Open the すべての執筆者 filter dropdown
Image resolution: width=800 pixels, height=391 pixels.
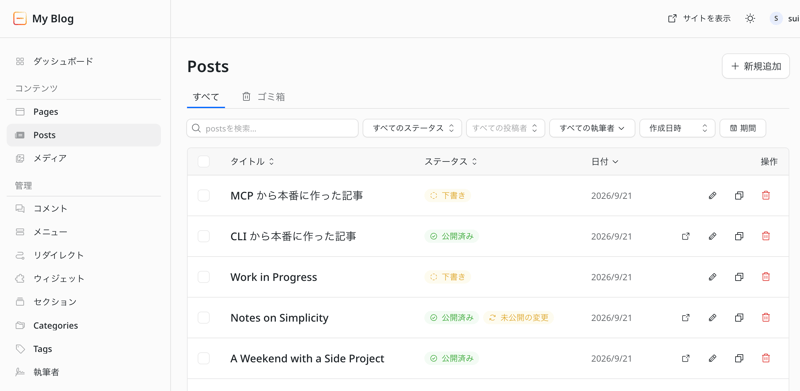pyautogui.click(x=592, y=128)
